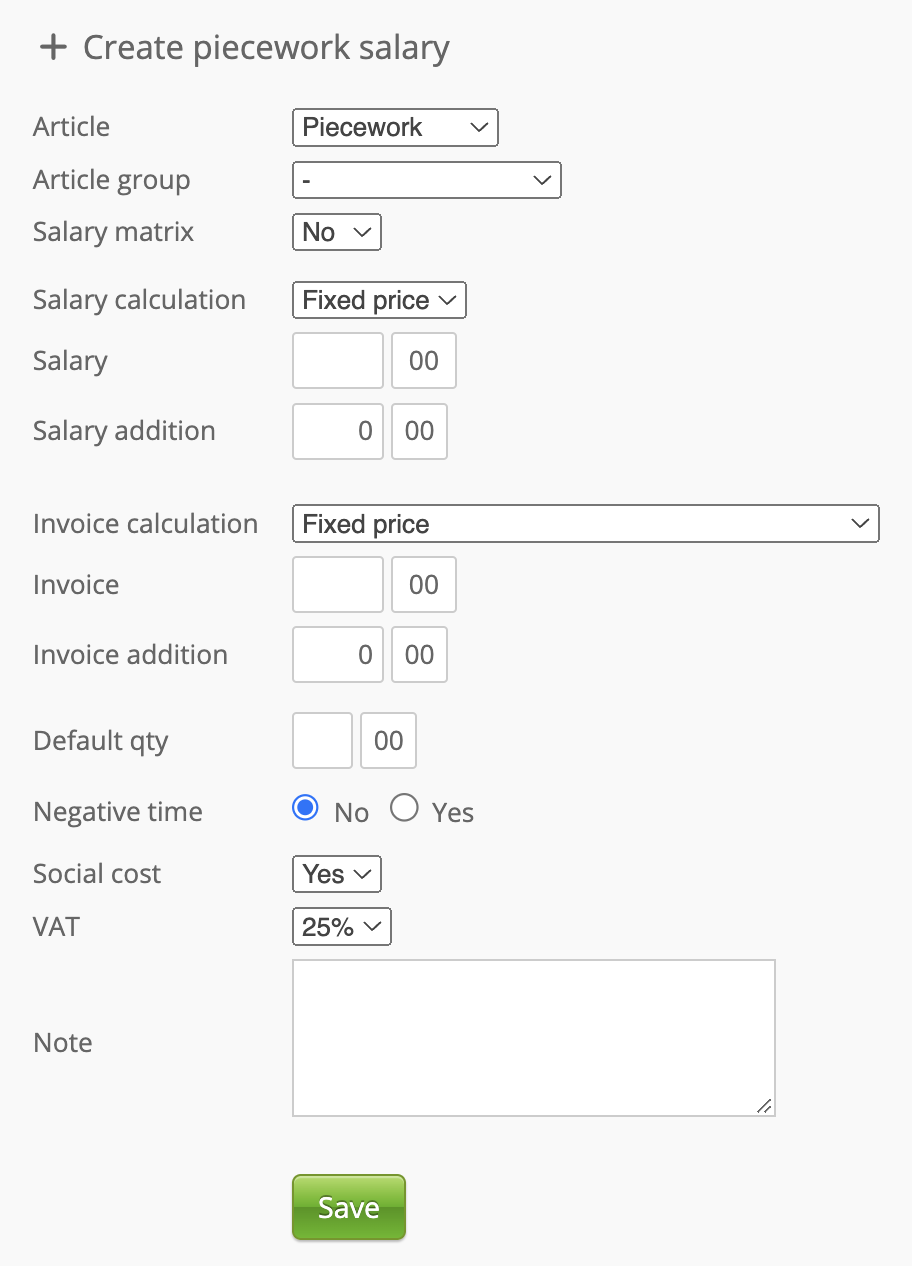Focus the Invoice addition amount field
Screen dimensions: 912x1266
(338, 656)
